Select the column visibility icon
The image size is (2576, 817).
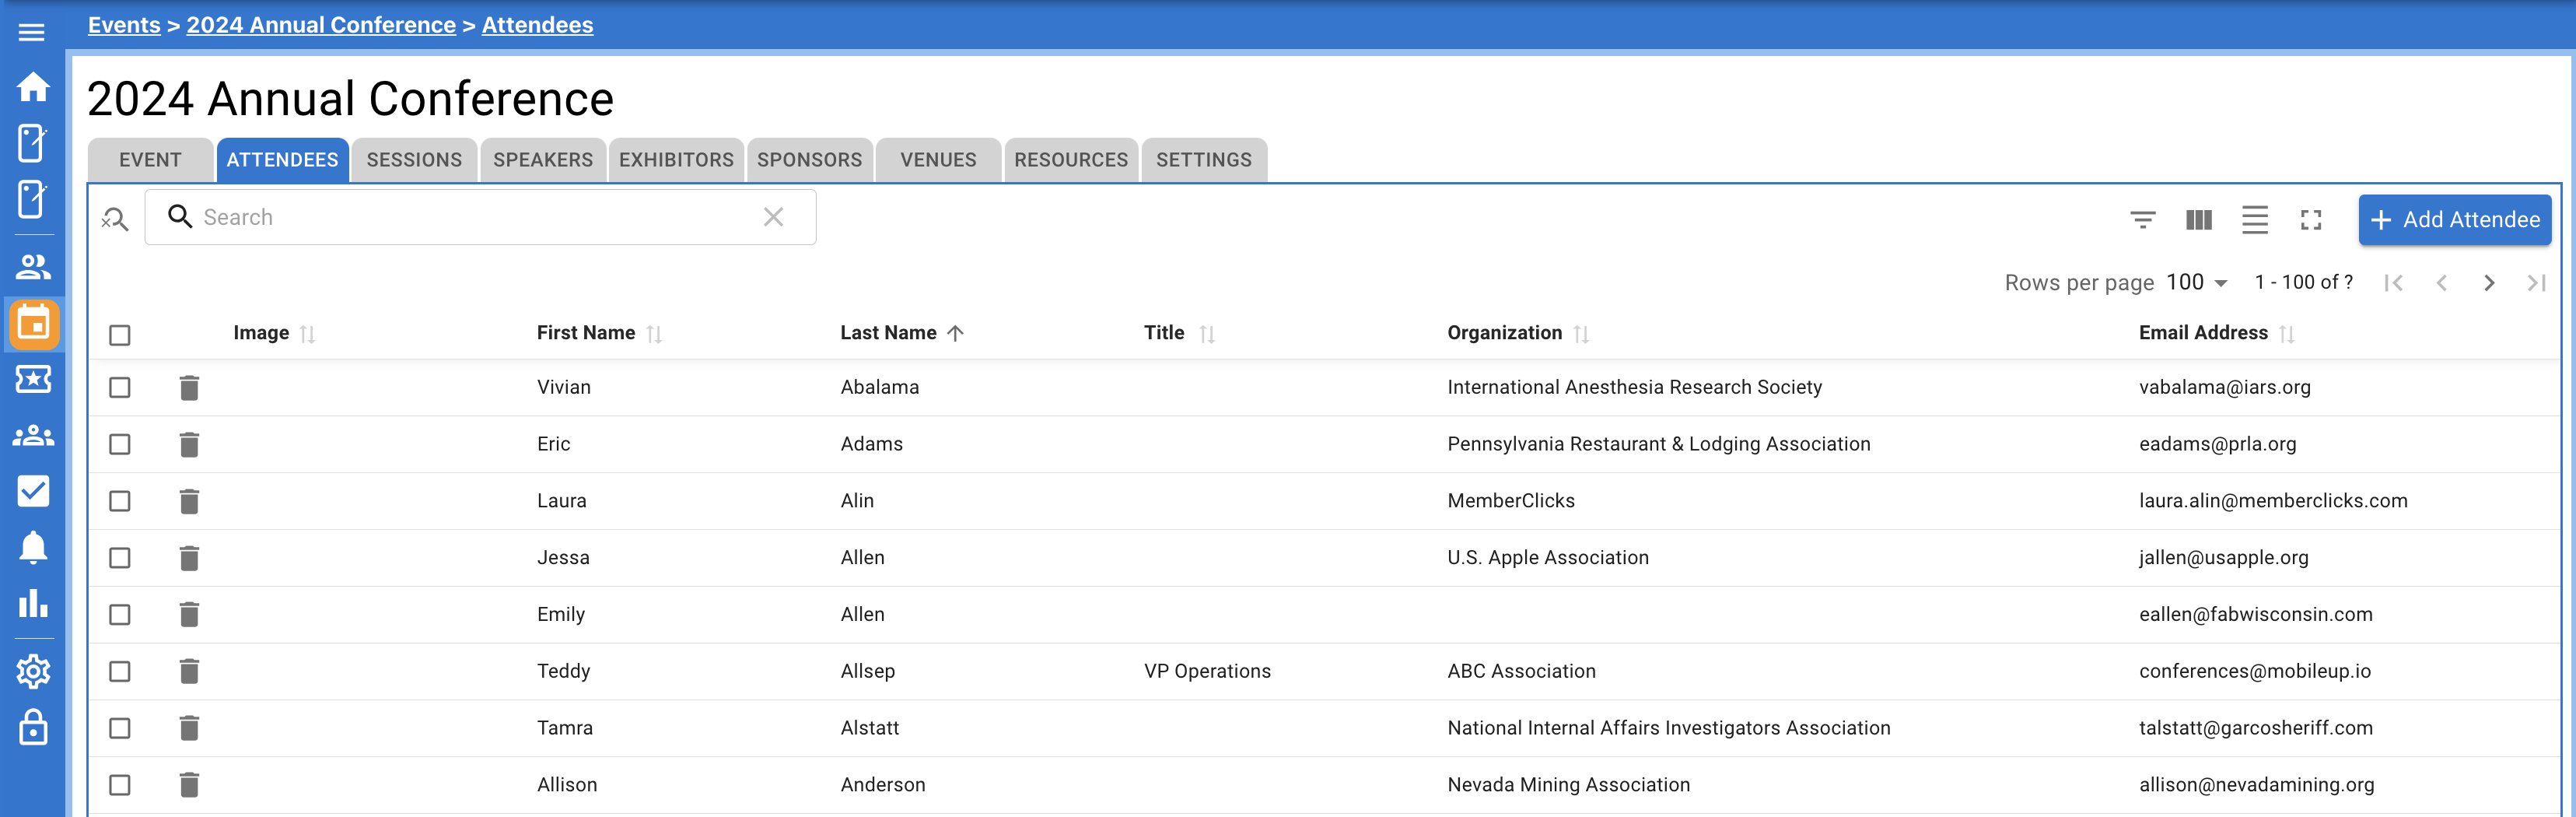coord(2199,220)
